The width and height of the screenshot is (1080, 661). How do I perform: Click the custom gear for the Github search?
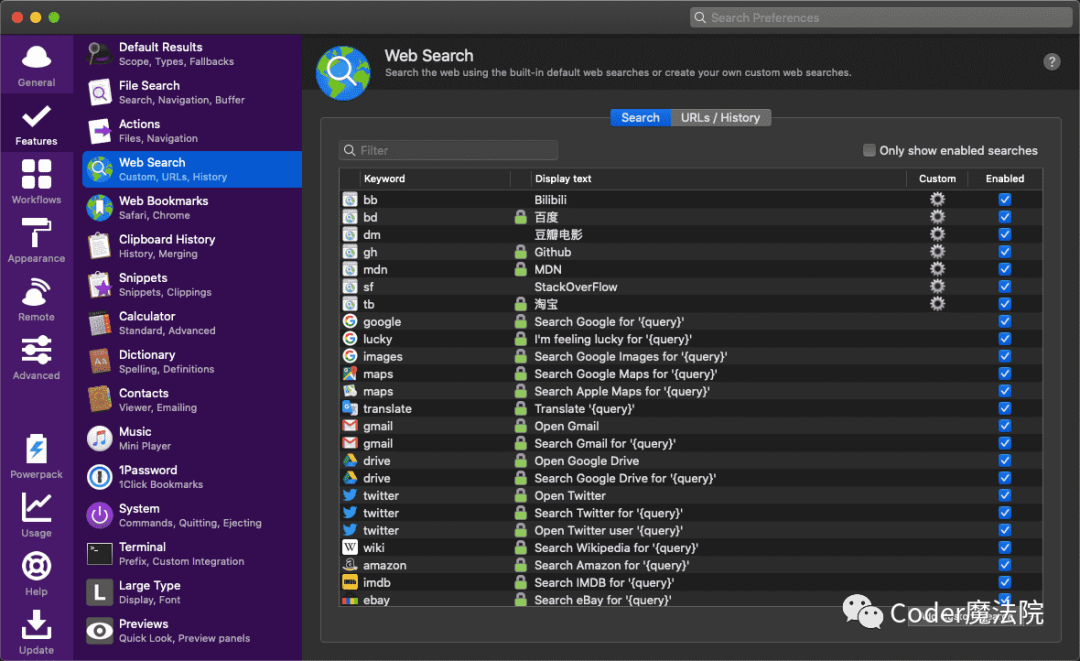click(937, 252)
